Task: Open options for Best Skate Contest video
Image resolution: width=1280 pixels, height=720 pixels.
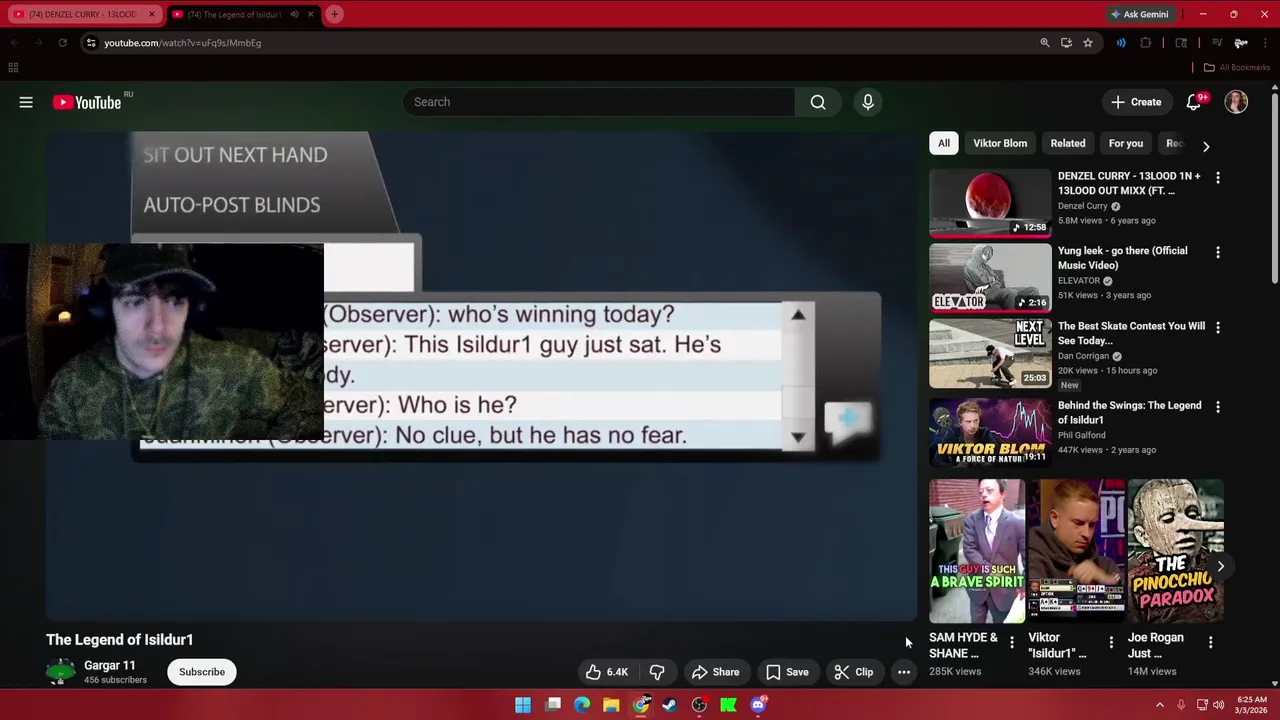Action: [x=1218, y=327]
